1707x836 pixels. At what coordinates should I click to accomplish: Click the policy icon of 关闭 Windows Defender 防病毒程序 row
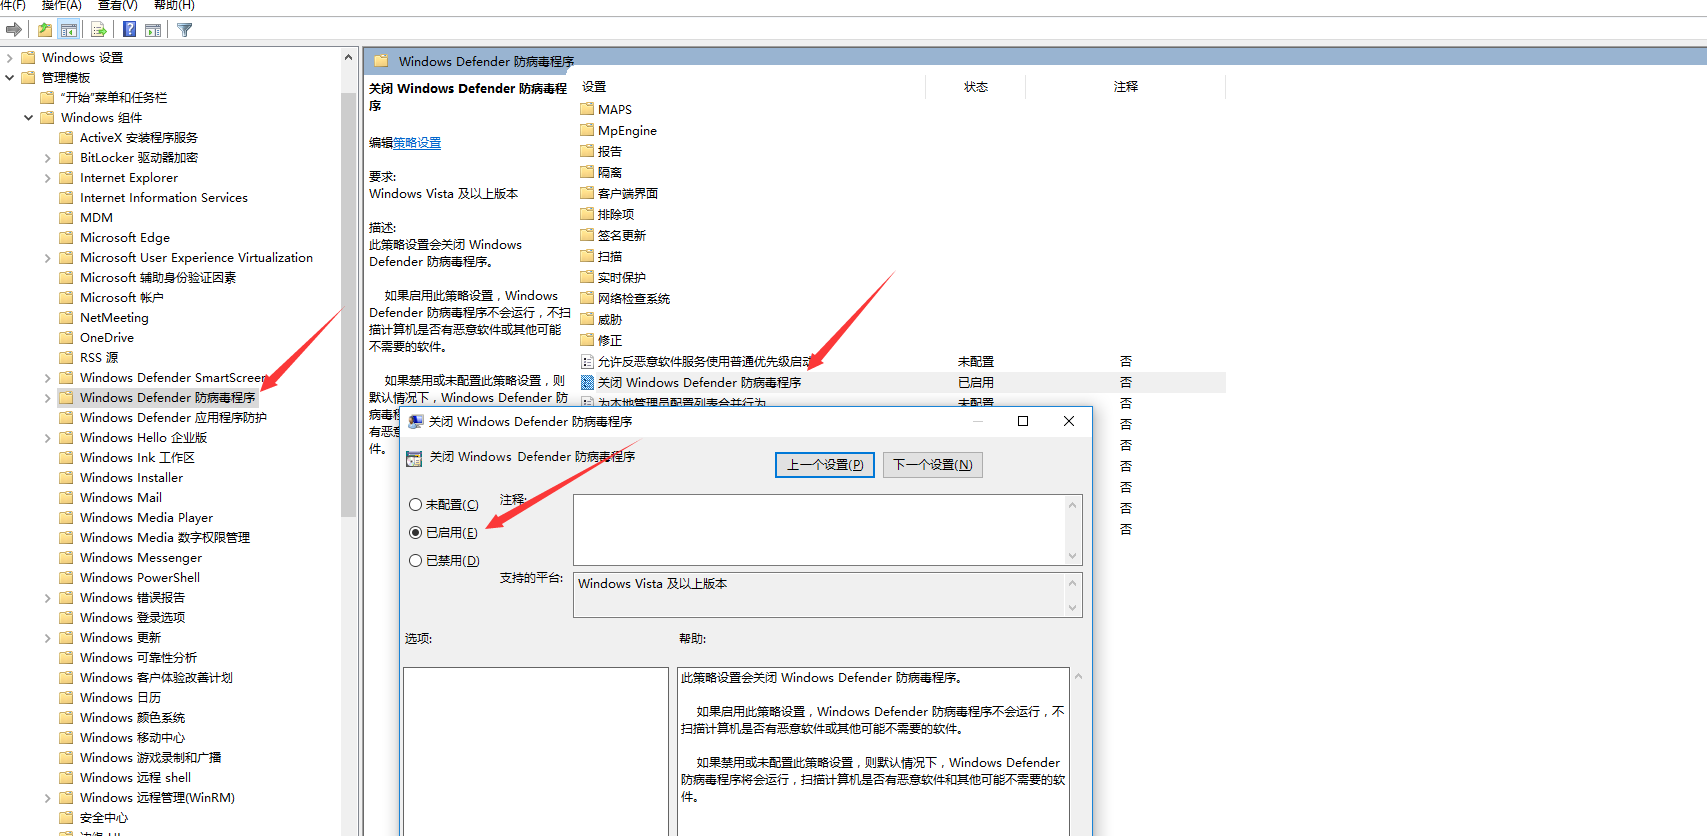coord(588,382)
